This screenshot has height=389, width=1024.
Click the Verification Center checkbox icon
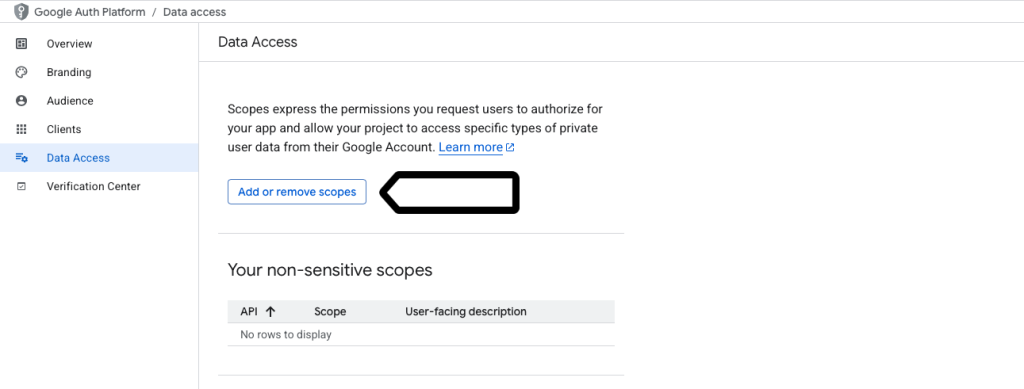coord(22,187)
